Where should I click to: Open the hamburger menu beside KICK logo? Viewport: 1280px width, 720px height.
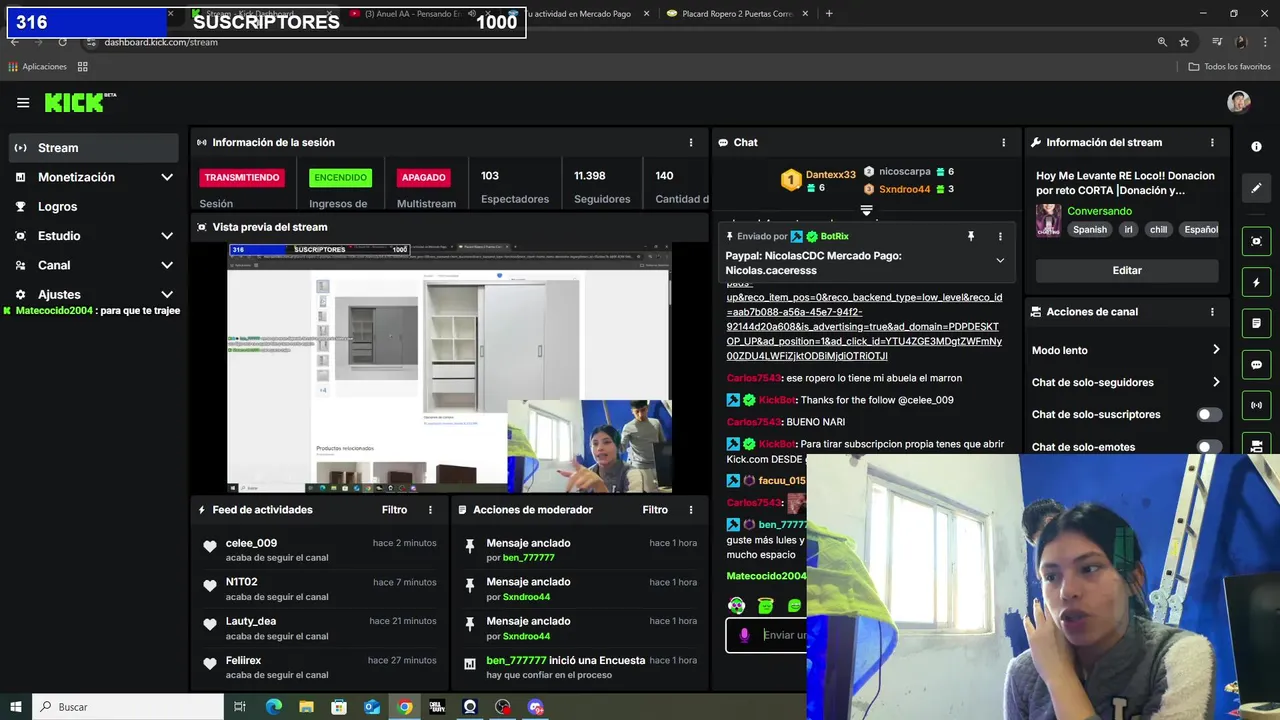point(23,102)
